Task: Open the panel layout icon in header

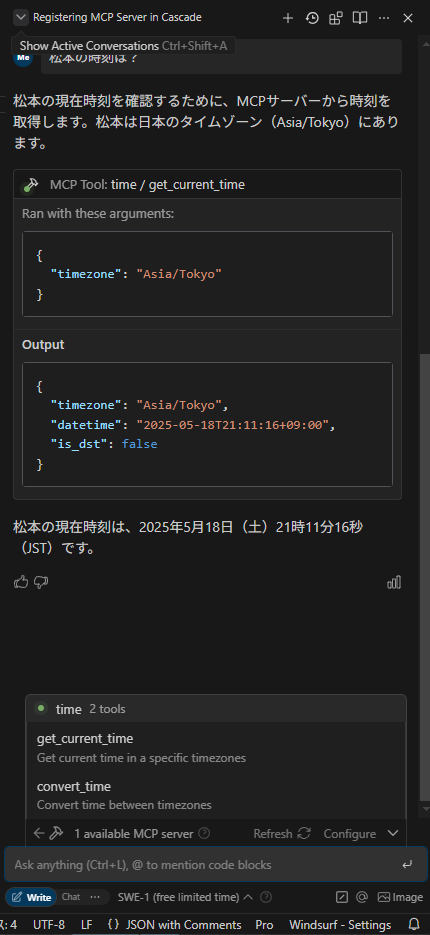Action: tap(336, 18)
